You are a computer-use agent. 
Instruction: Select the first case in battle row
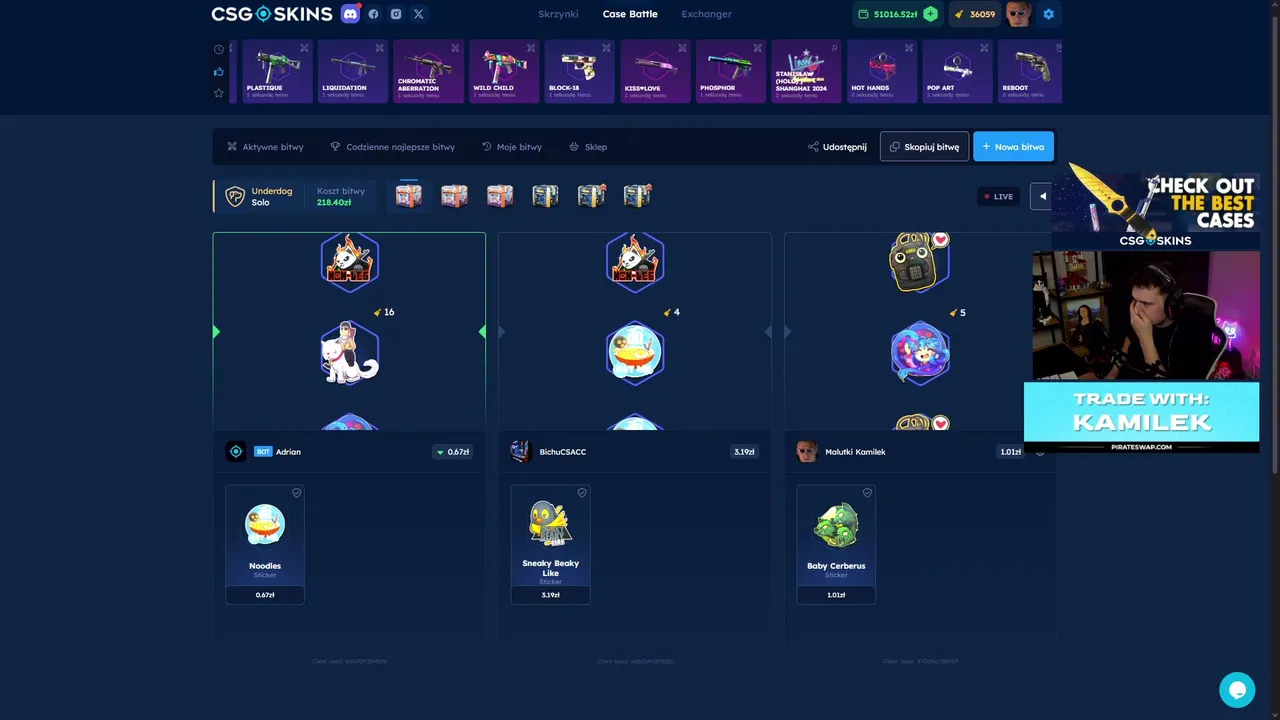pos(408,195)
